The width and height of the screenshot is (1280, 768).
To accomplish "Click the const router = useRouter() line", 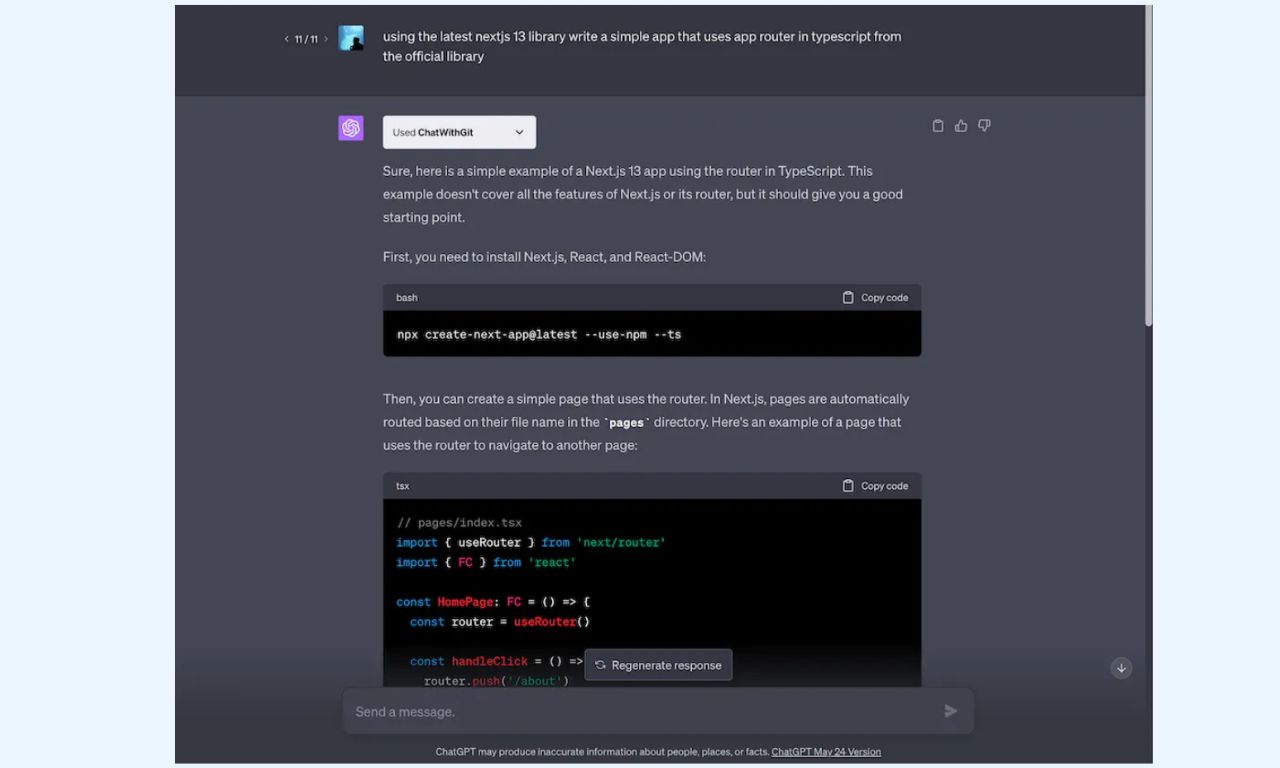I will pos(500,622).
